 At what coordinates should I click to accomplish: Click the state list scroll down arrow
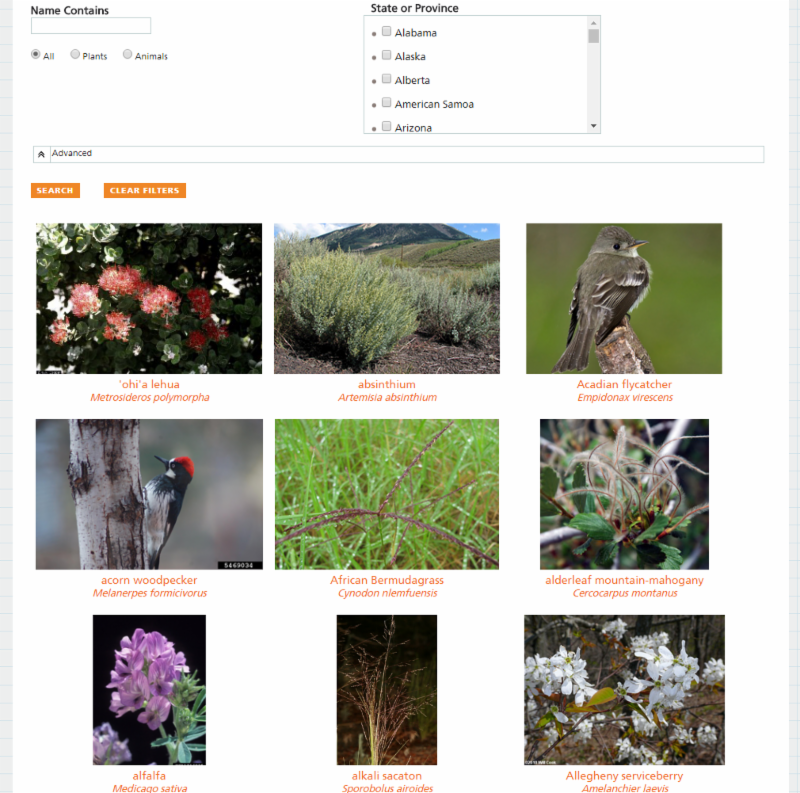(593, 126)
